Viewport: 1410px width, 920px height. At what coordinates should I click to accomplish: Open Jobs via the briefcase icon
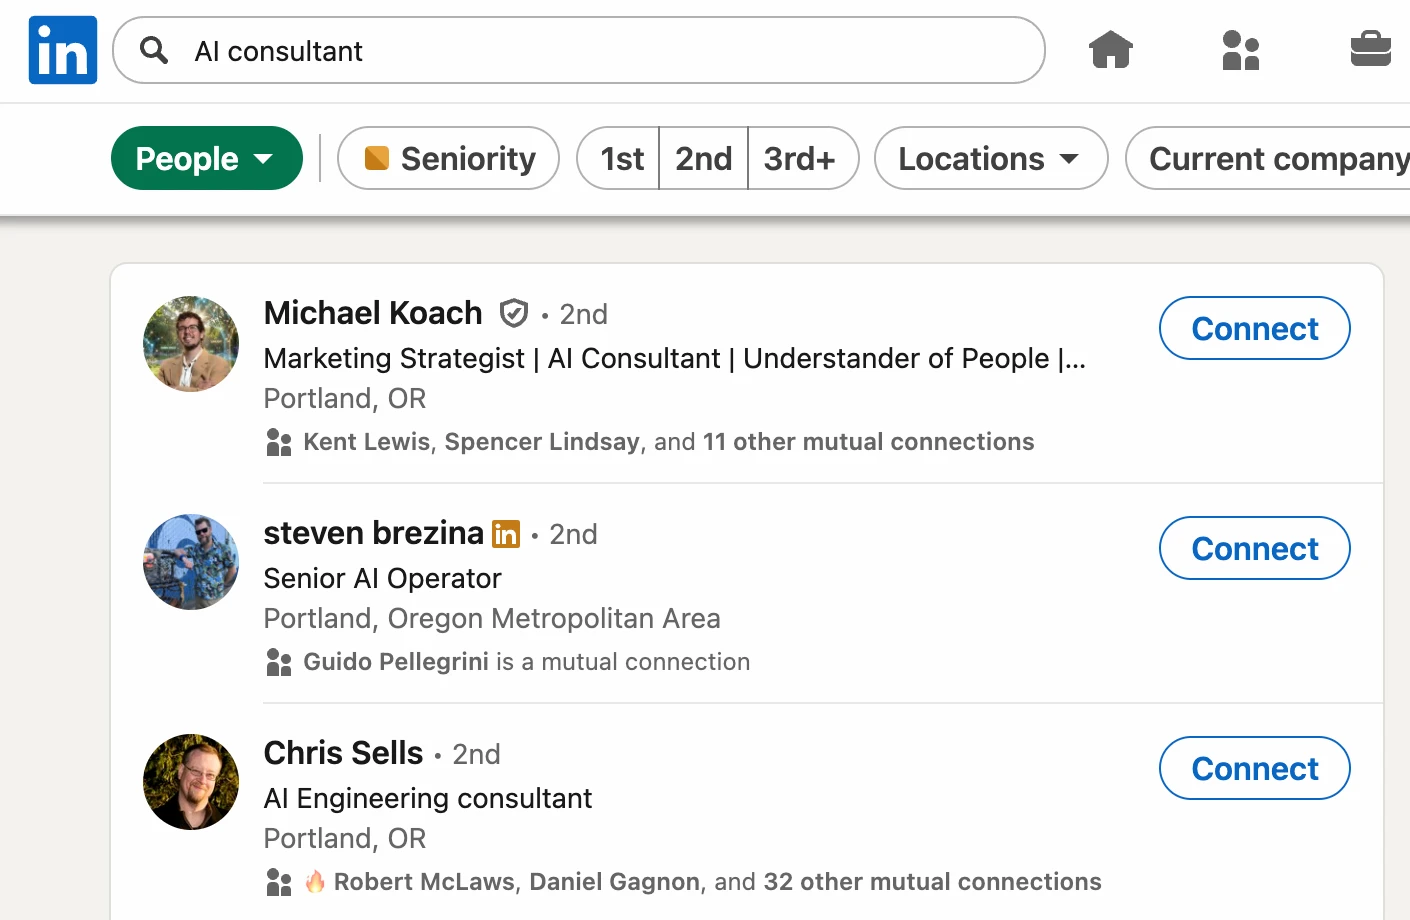(x=1370, y=50)
